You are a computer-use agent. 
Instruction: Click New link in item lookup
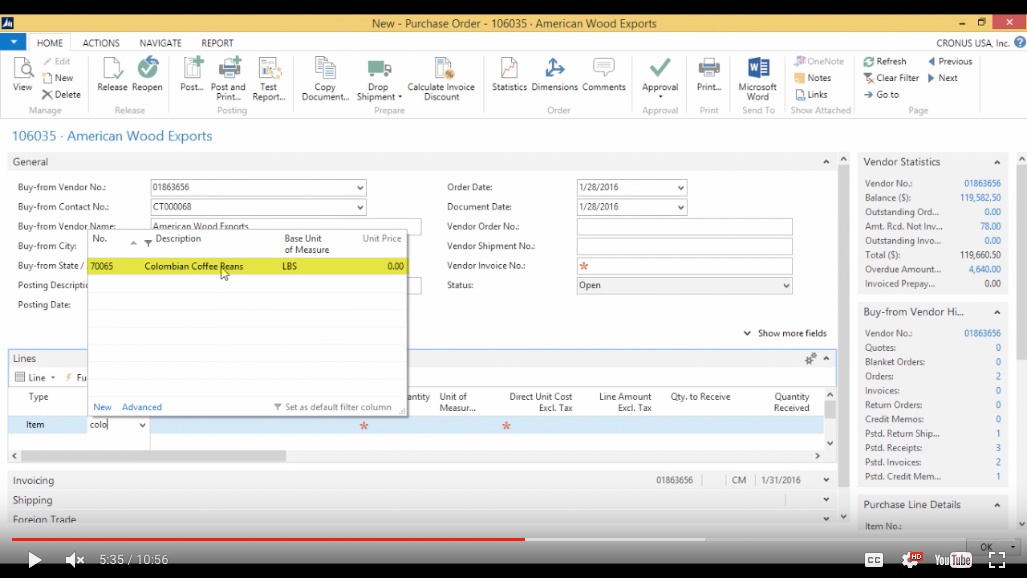tap(102, 407)
